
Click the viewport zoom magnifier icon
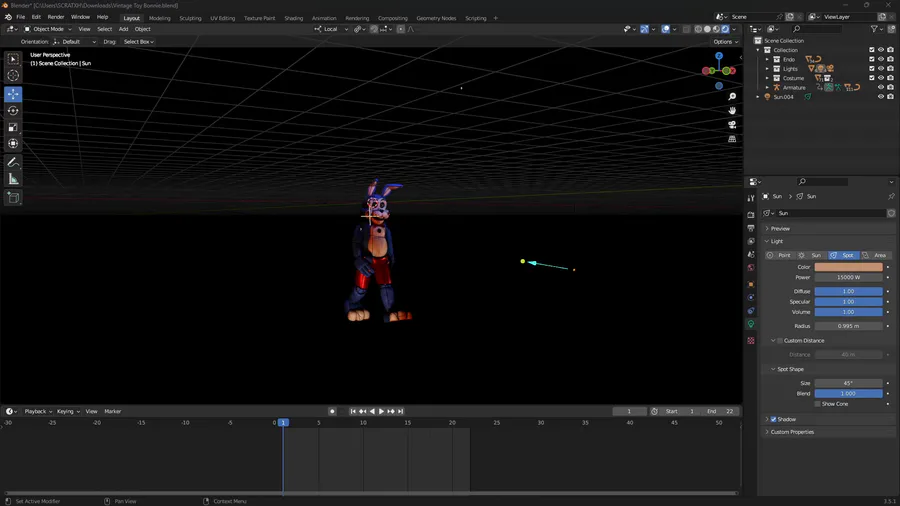pos(732,96)
